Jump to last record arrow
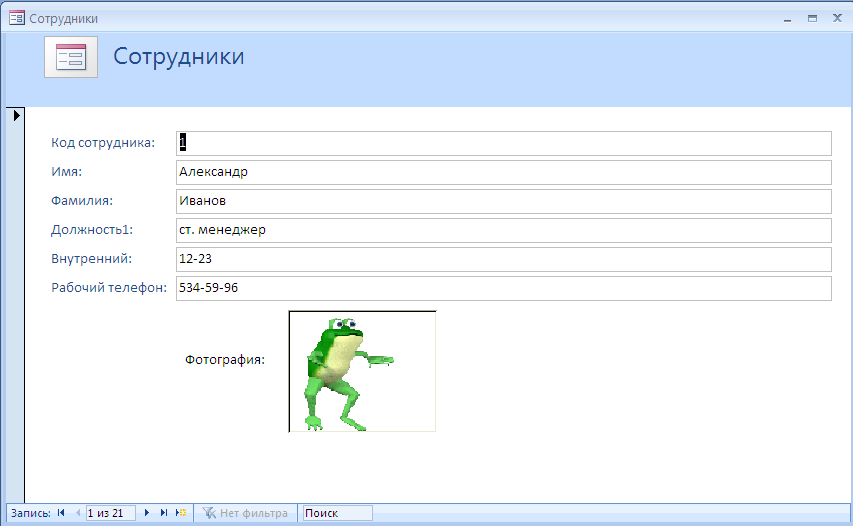853x526 pixels. click(163, 513)
